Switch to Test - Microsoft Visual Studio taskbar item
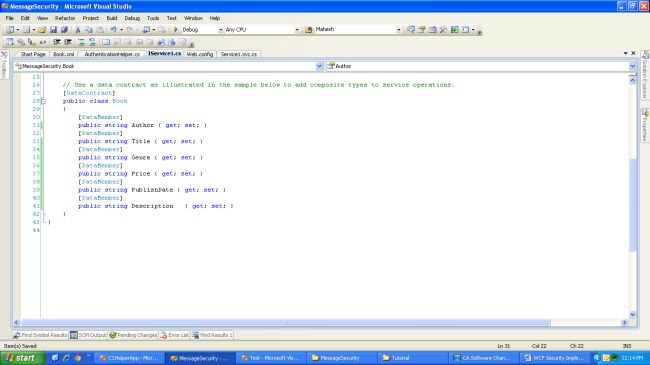Image resolution: width=650 pixels, height=365 pixels. 270,358
